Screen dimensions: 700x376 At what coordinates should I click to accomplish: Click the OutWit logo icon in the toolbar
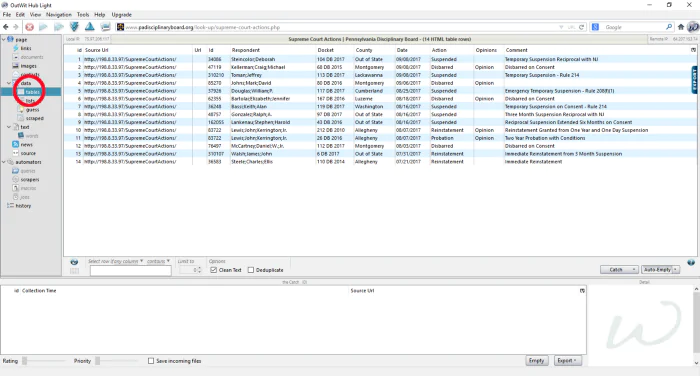pyautogui.click(x=693, y=27)
